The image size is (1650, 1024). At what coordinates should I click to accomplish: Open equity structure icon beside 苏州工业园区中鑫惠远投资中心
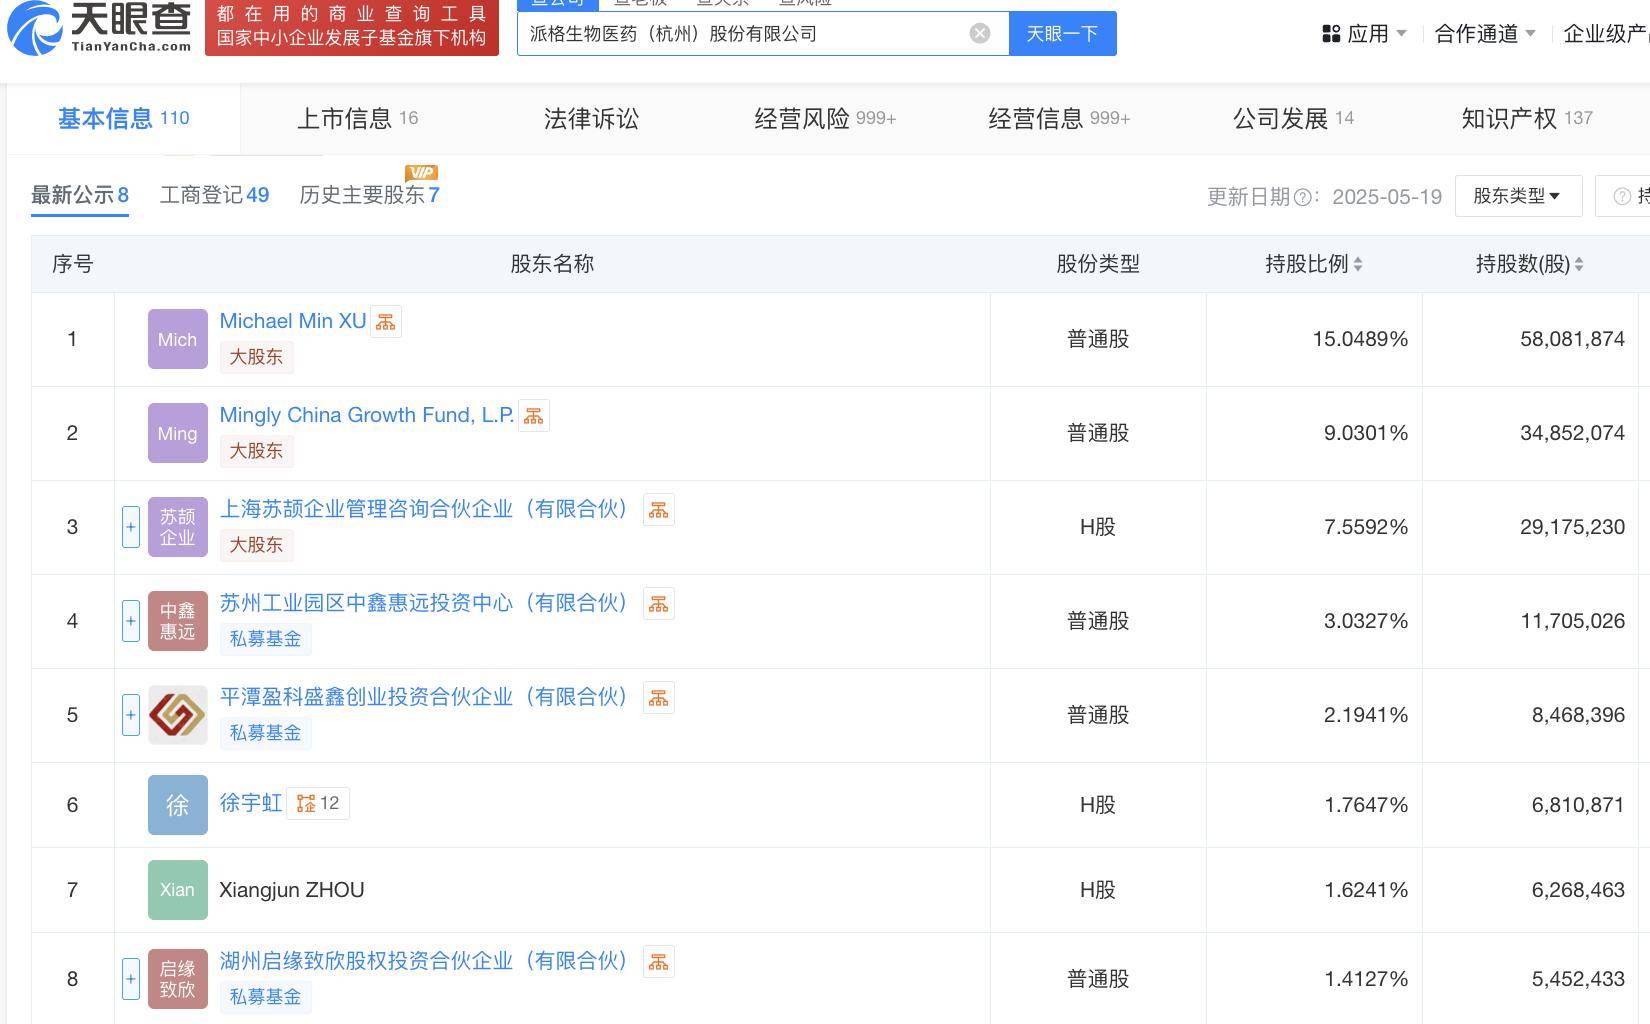pyautogui.click(x=658, y=604)
